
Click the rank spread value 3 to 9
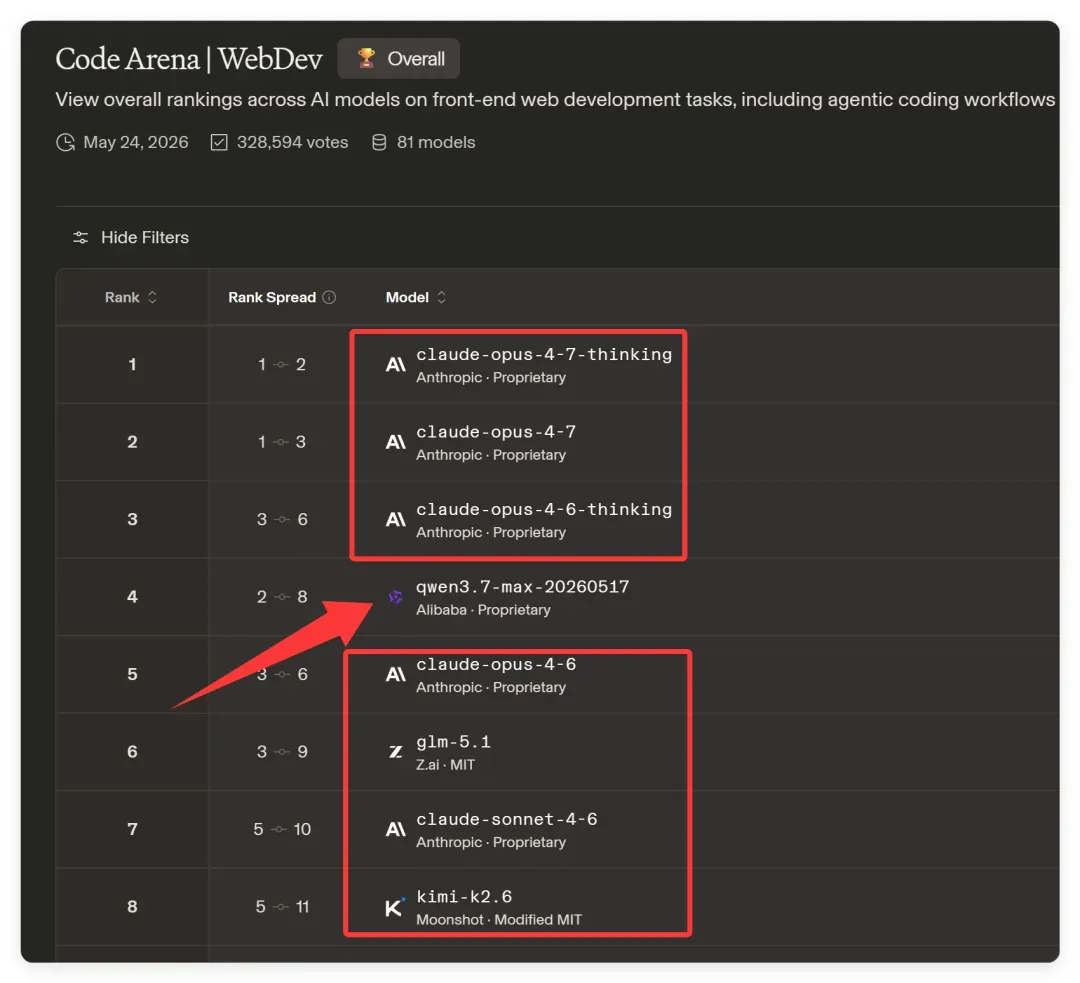[x=282, y=752]
